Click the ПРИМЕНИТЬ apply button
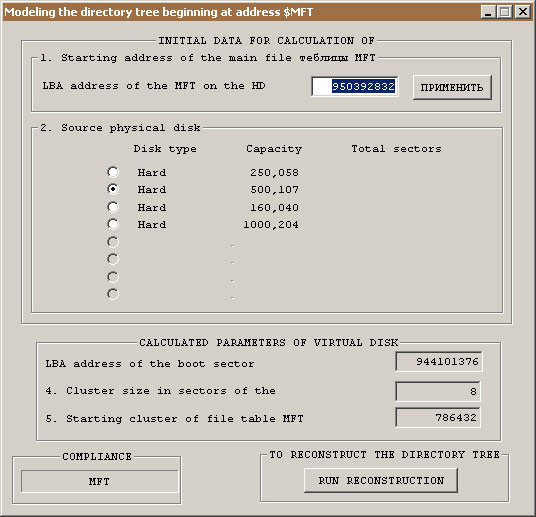536x517 pixels. click(x=452, y=88)
